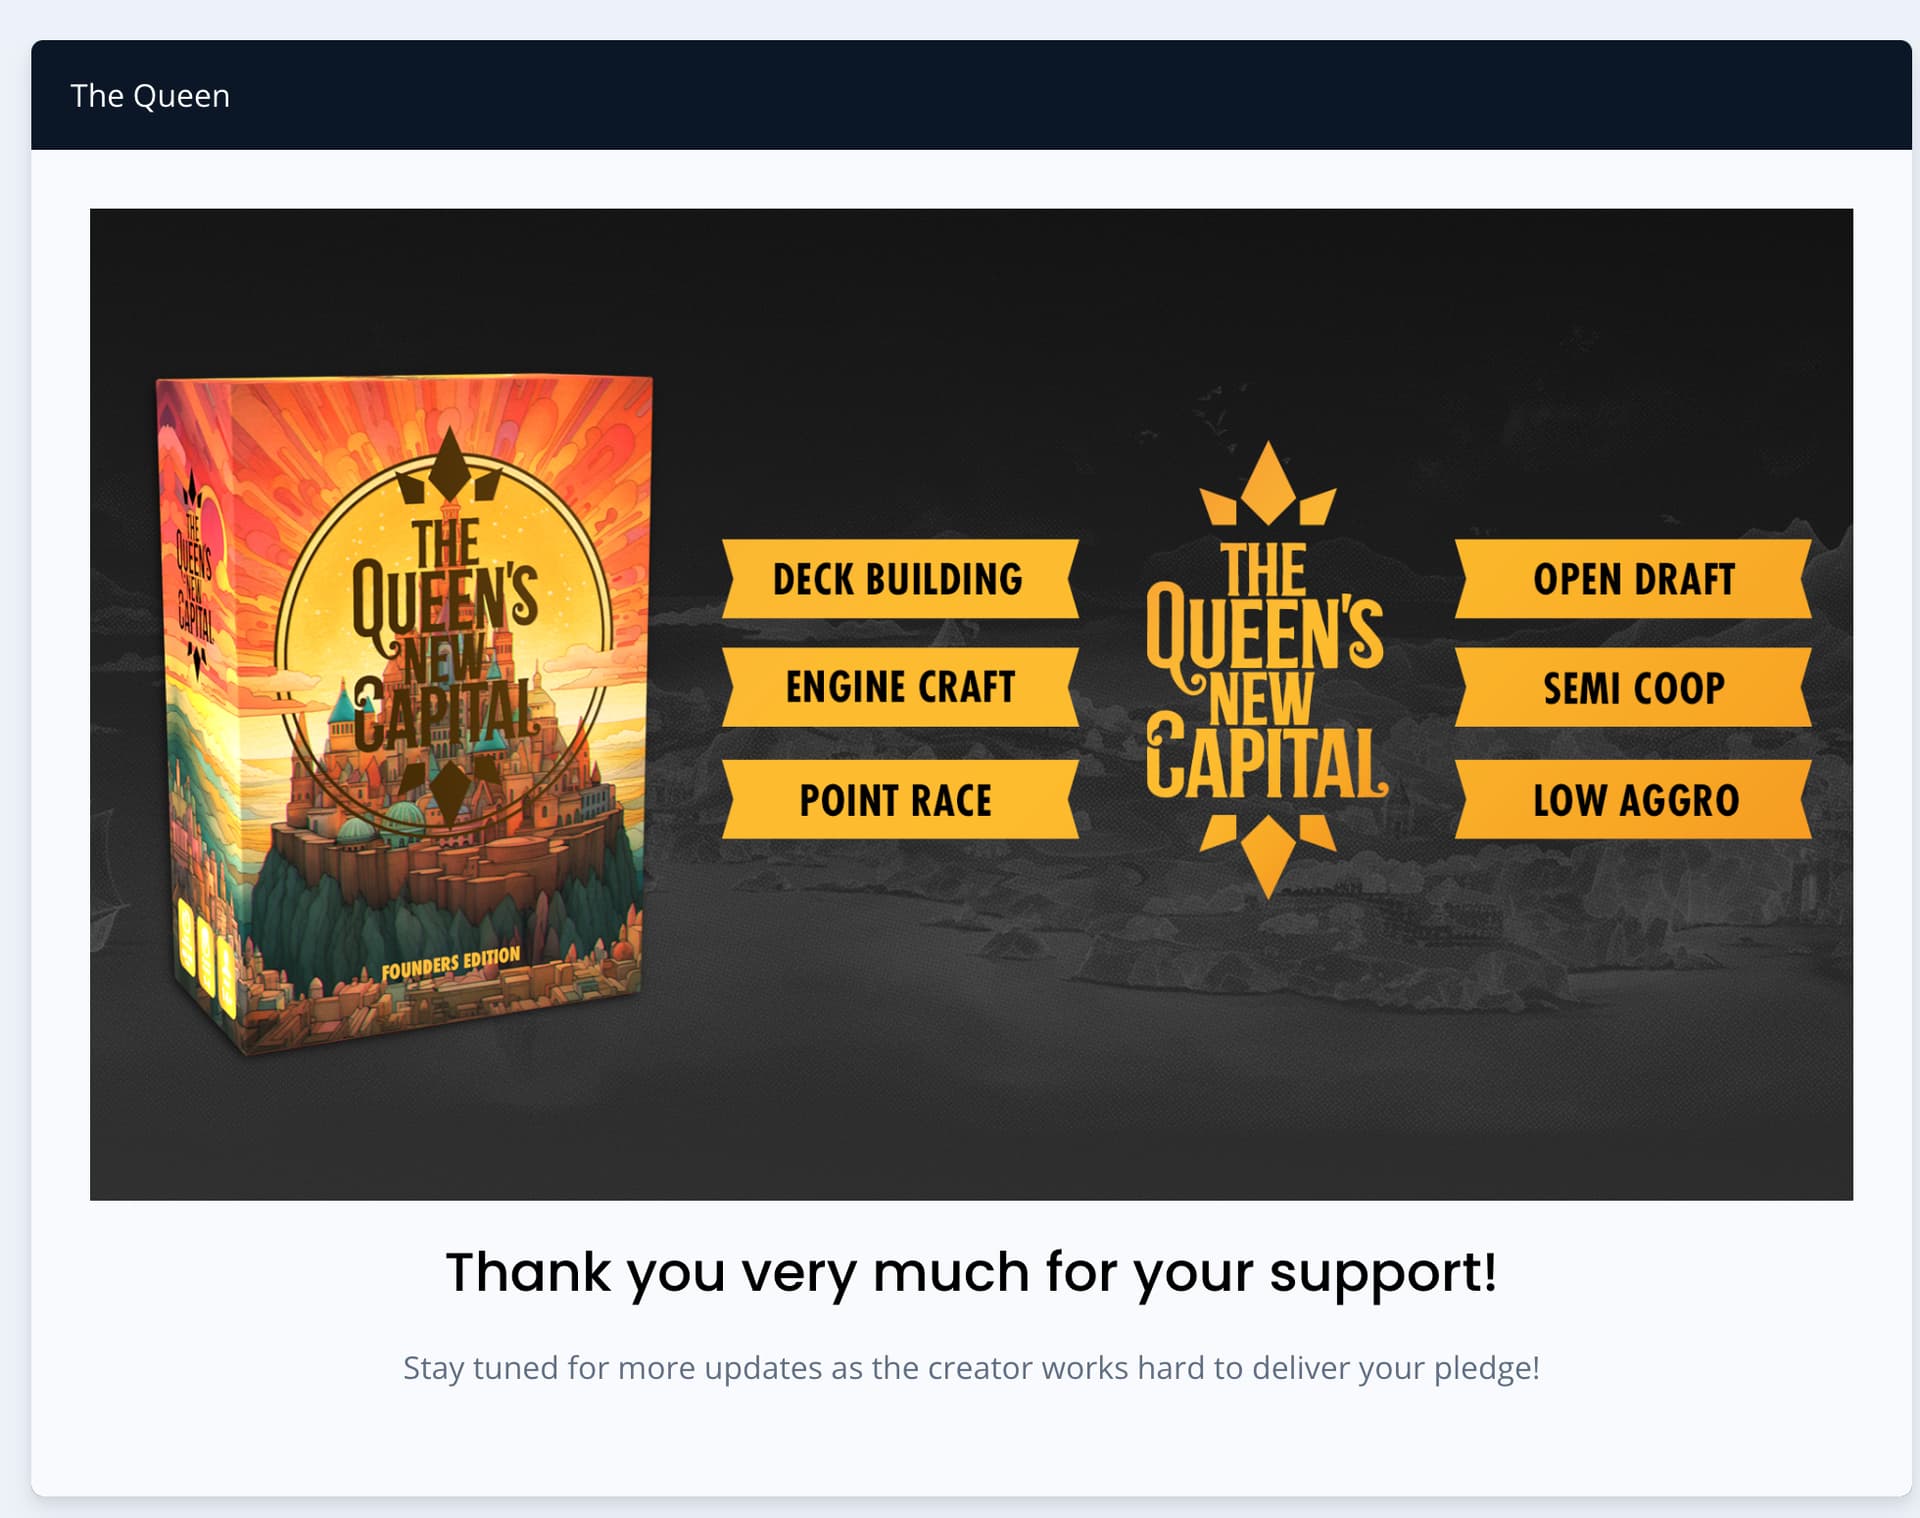Viewport: 1920px width, 1518px height.
Task: Click the yellow badges on box side
Action: [207, 955]
